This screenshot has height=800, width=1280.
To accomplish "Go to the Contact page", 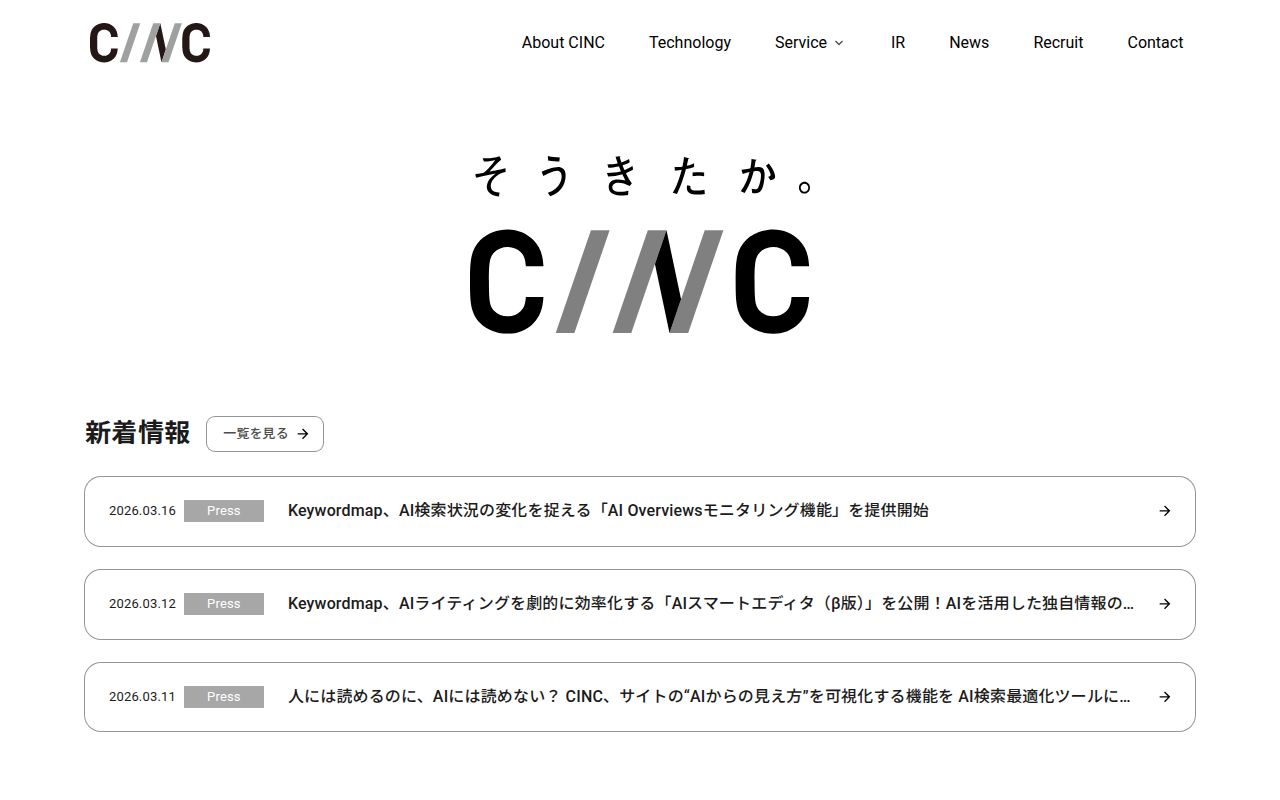I will tap(1155, 42).
